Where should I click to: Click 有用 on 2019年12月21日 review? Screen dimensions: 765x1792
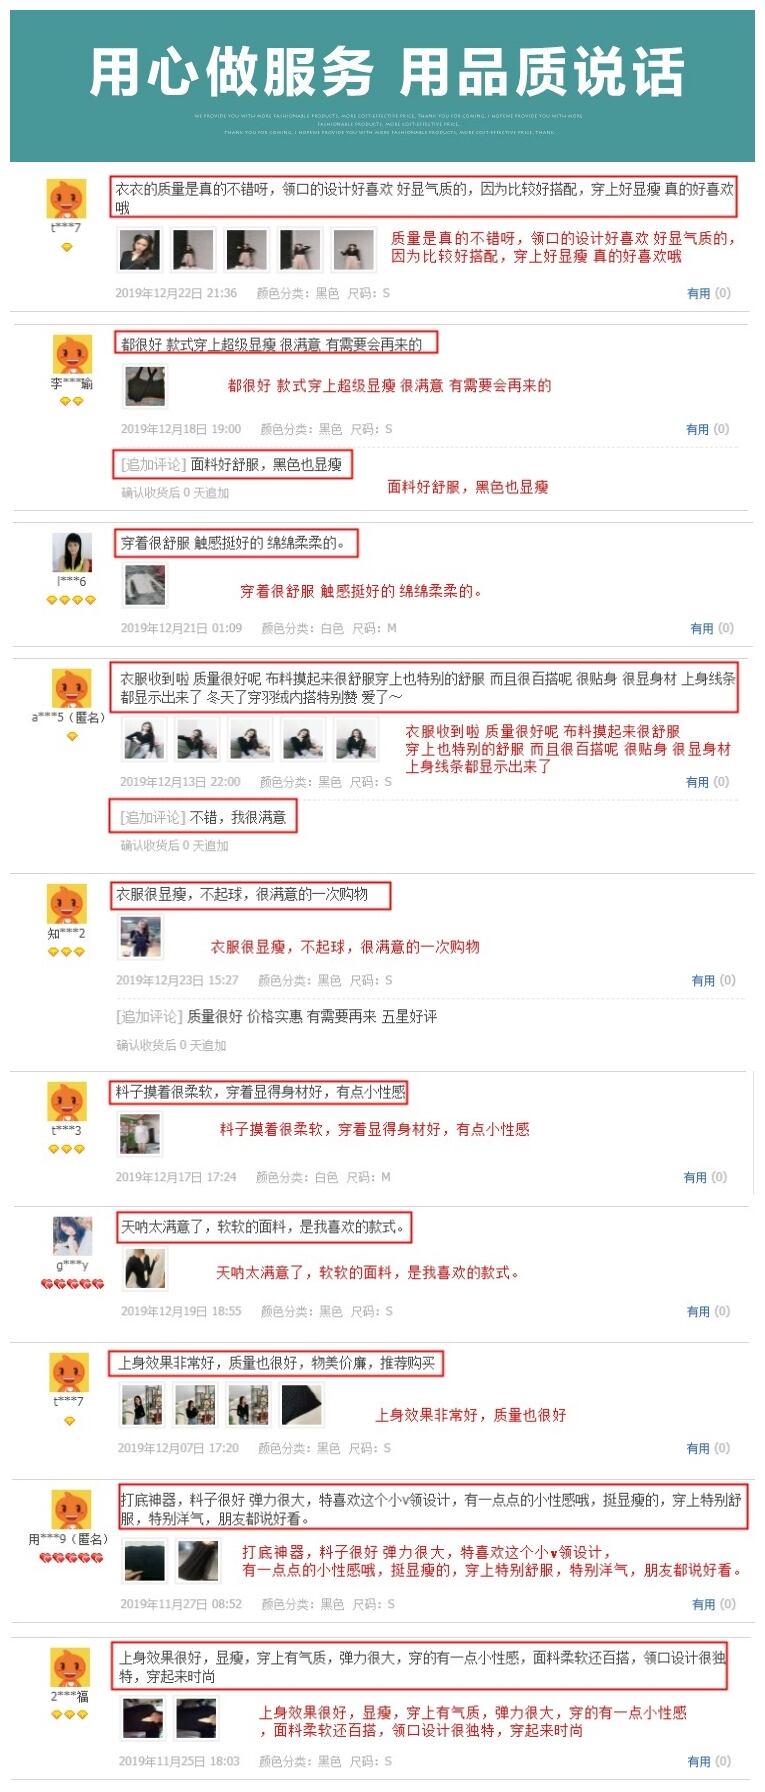pyautogui.click(x=702, y=628)
